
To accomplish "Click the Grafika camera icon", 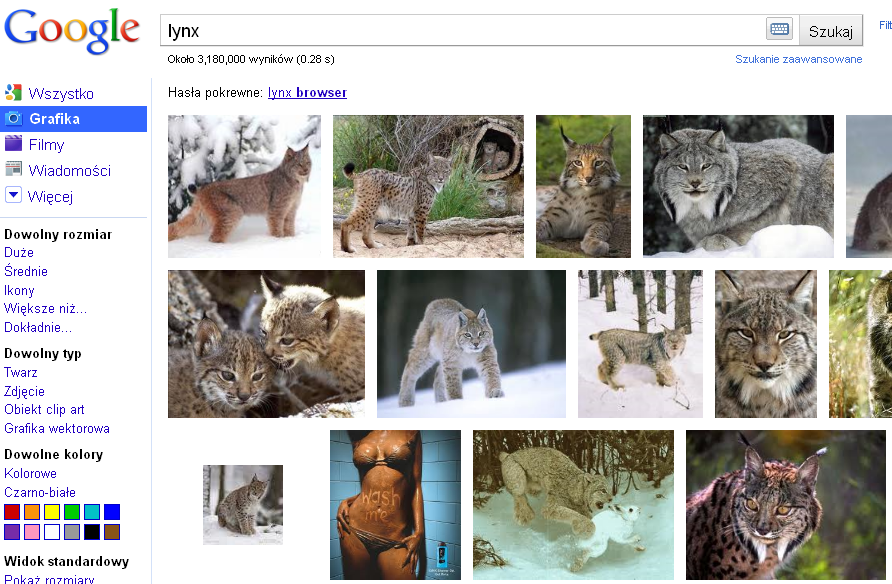I will 13,119.
